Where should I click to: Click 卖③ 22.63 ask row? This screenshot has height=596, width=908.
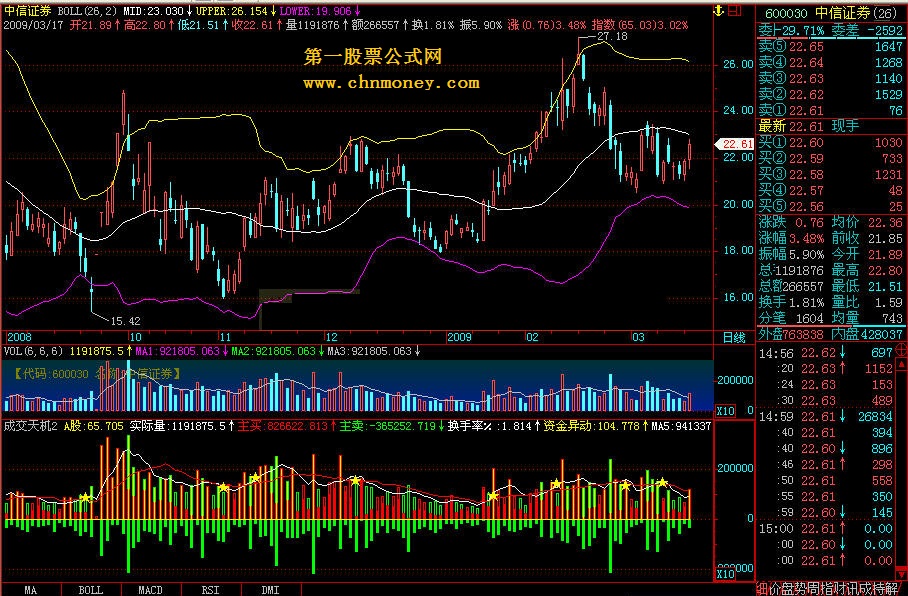point(831,78)
